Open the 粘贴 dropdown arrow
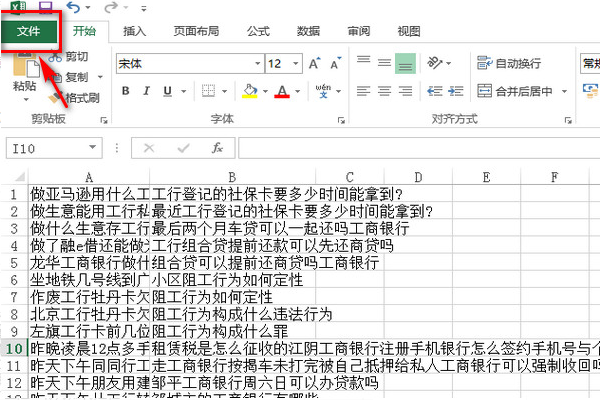The height and width of the screenshot is (400, 600). (x=26, y=100)
